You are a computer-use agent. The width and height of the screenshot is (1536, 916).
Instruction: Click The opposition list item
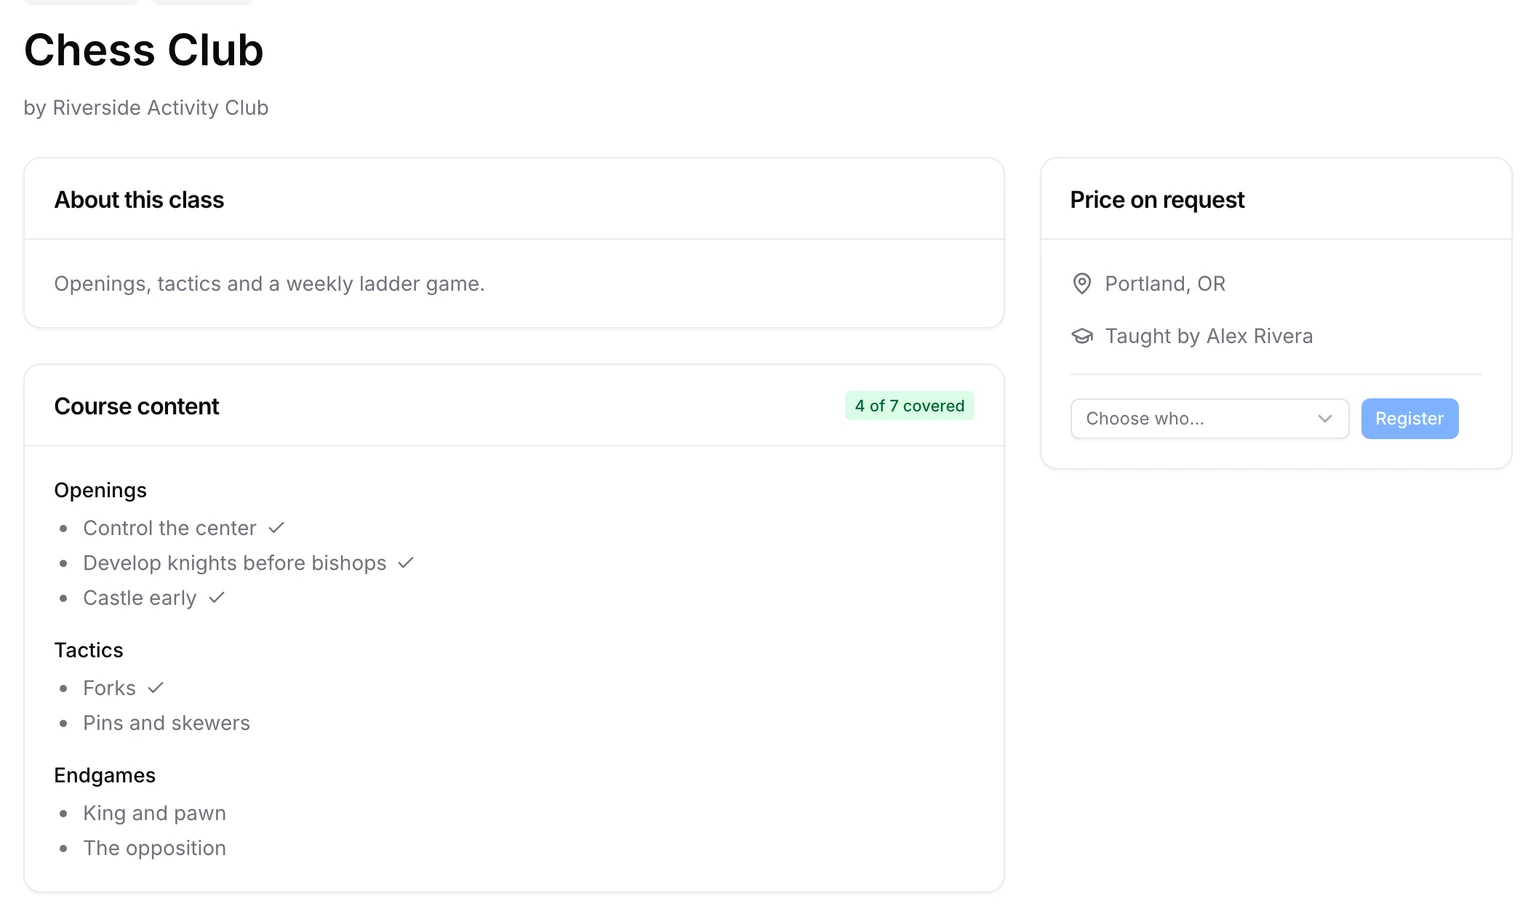(154, 848)
